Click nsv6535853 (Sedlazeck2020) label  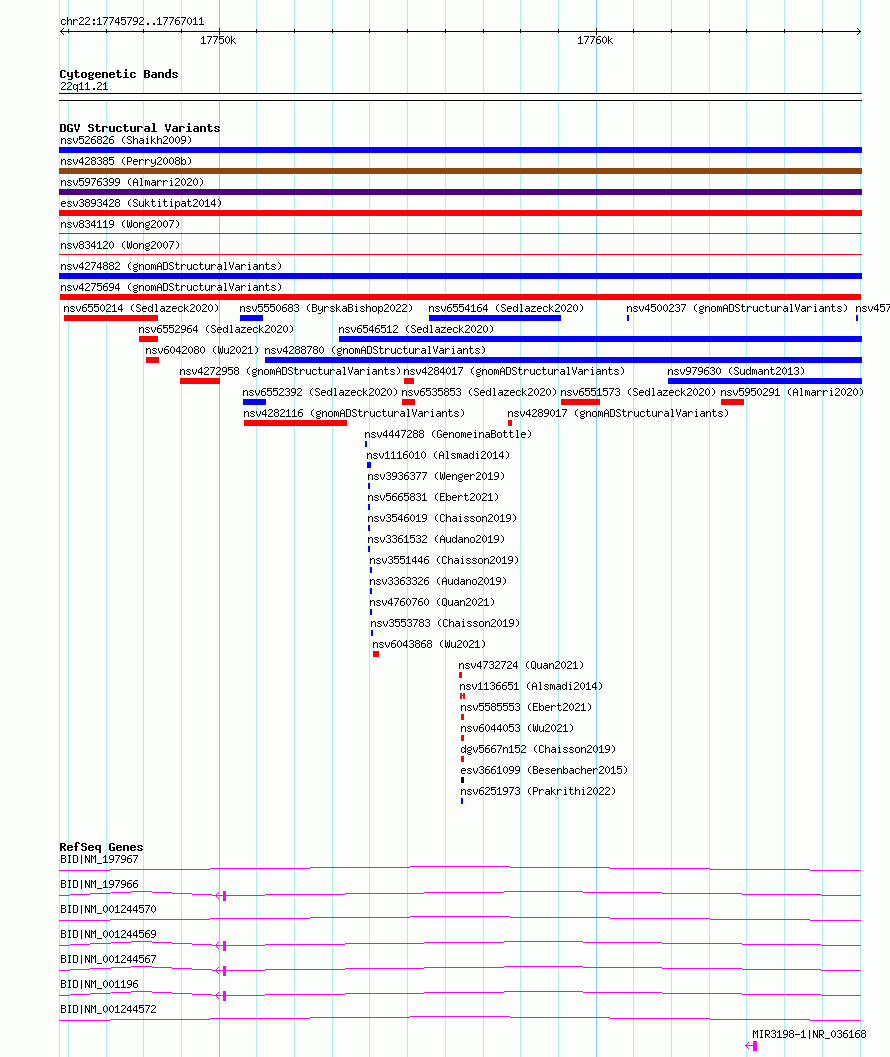(479, 392)
